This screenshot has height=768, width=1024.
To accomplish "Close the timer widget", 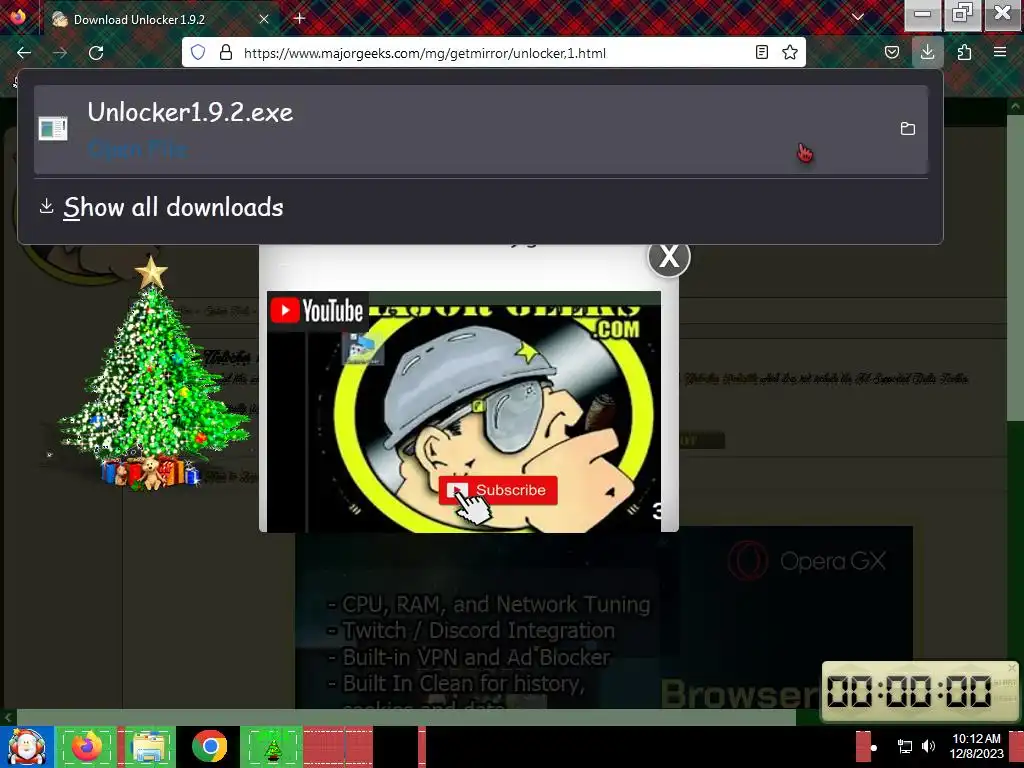I will (x=1012, y=667).
